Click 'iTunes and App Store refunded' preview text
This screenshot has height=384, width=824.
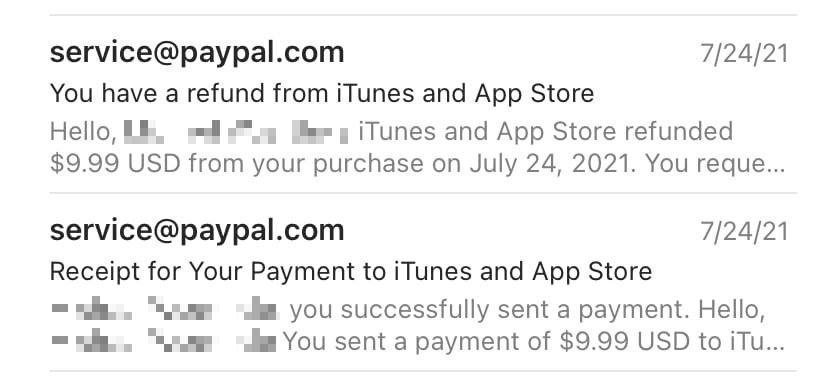tap(545, 131)
